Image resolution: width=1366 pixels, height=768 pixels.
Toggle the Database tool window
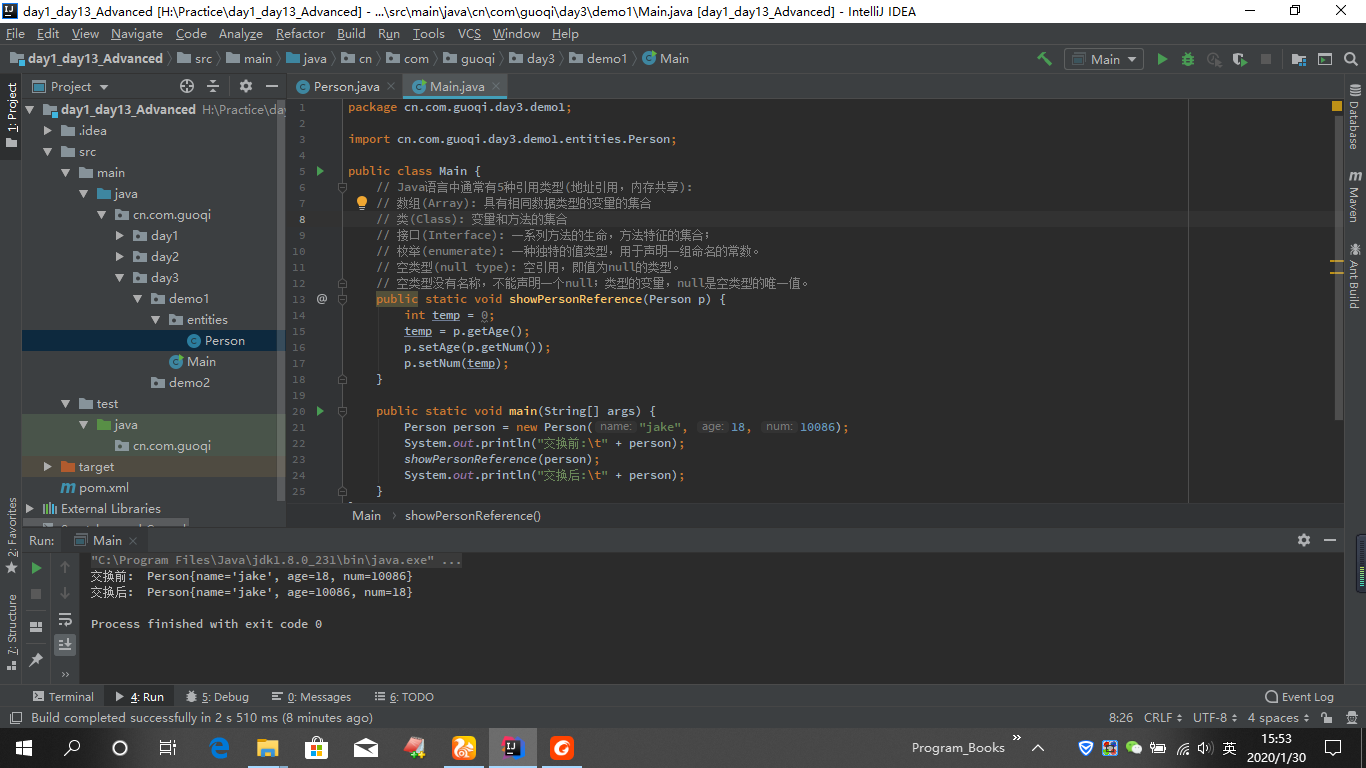[1355, 118]
